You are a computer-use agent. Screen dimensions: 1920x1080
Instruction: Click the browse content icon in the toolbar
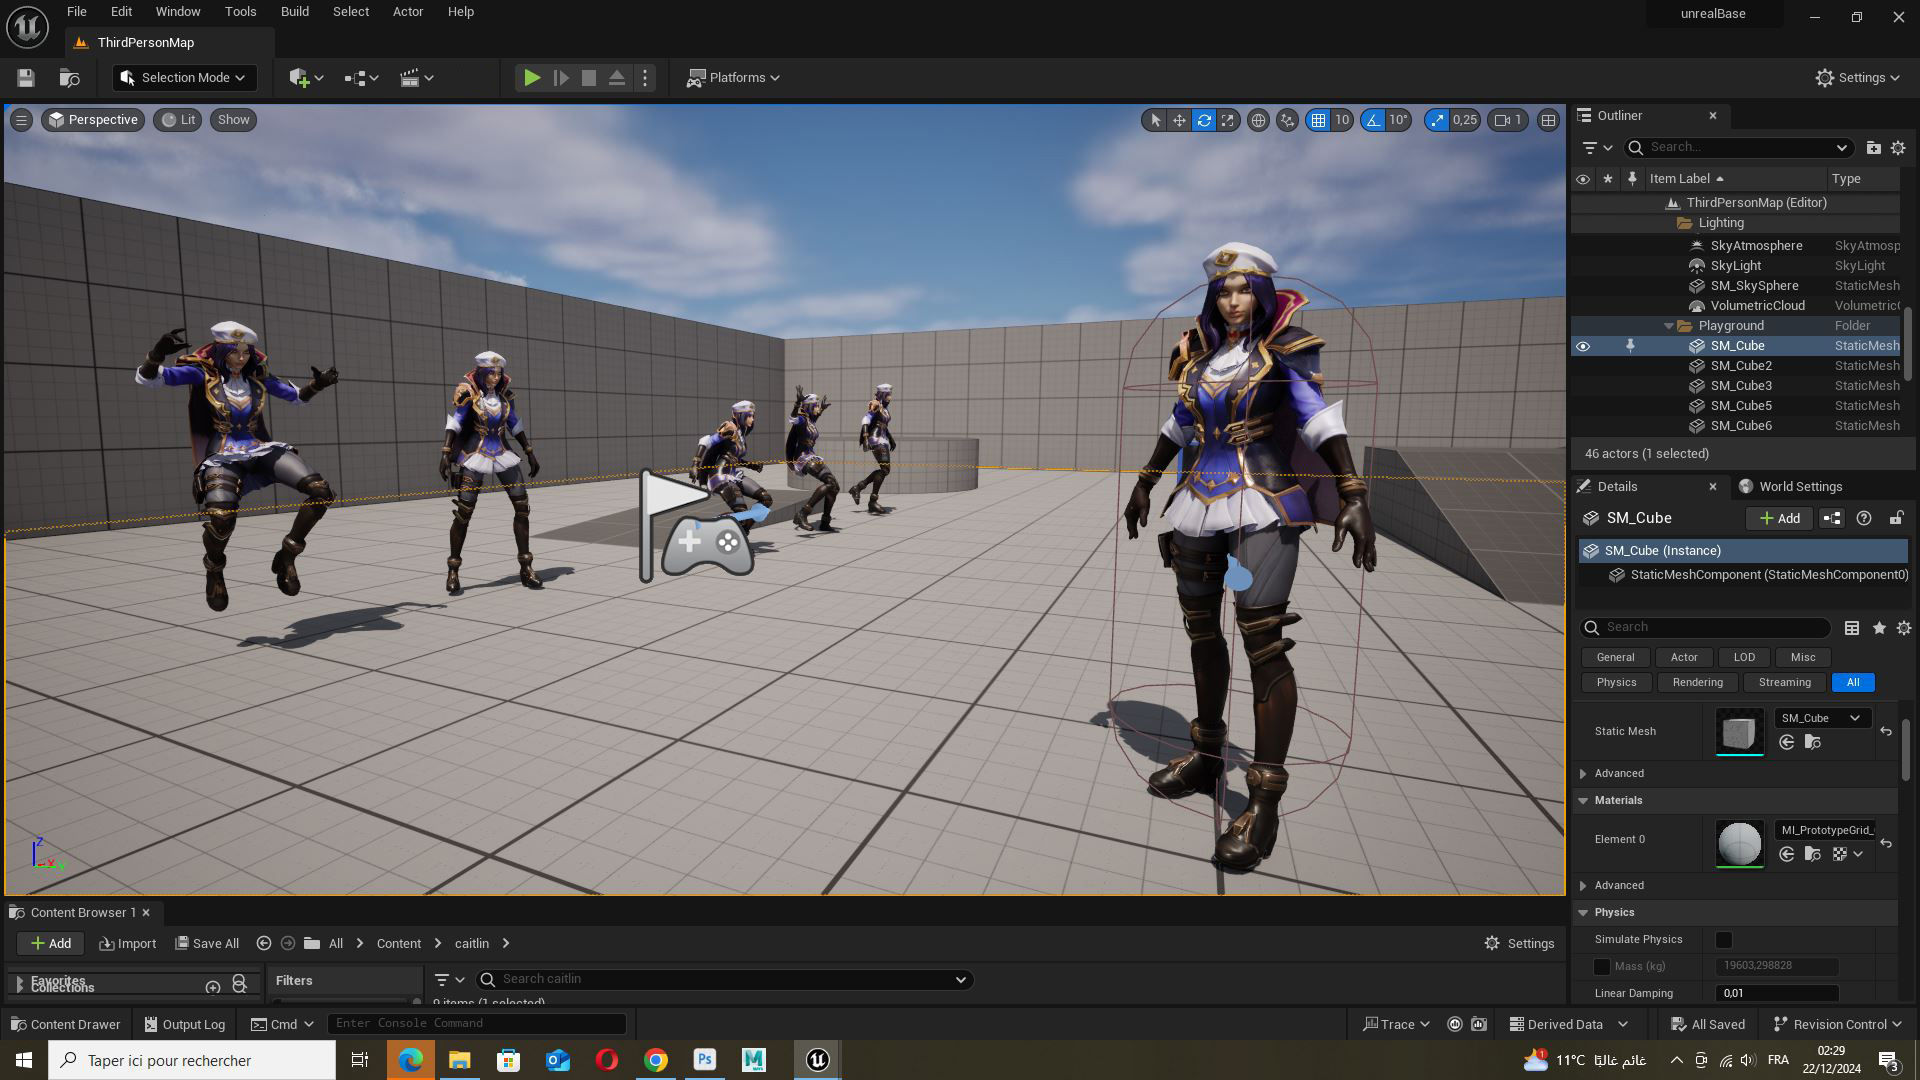coord(69,78)
